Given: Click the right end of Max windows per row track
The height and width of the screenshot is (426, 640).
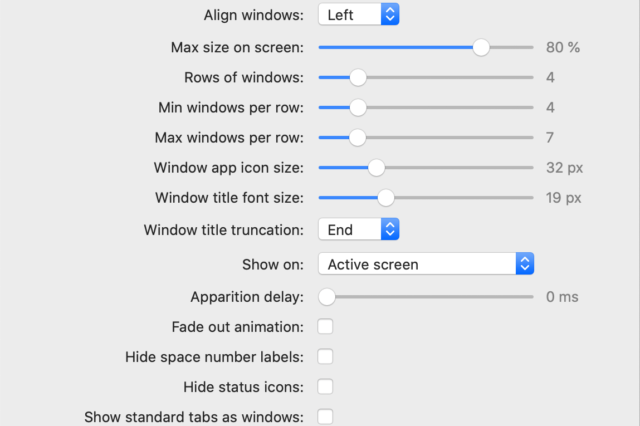Looking at the screenshot, I should click(x=531, y=137).
